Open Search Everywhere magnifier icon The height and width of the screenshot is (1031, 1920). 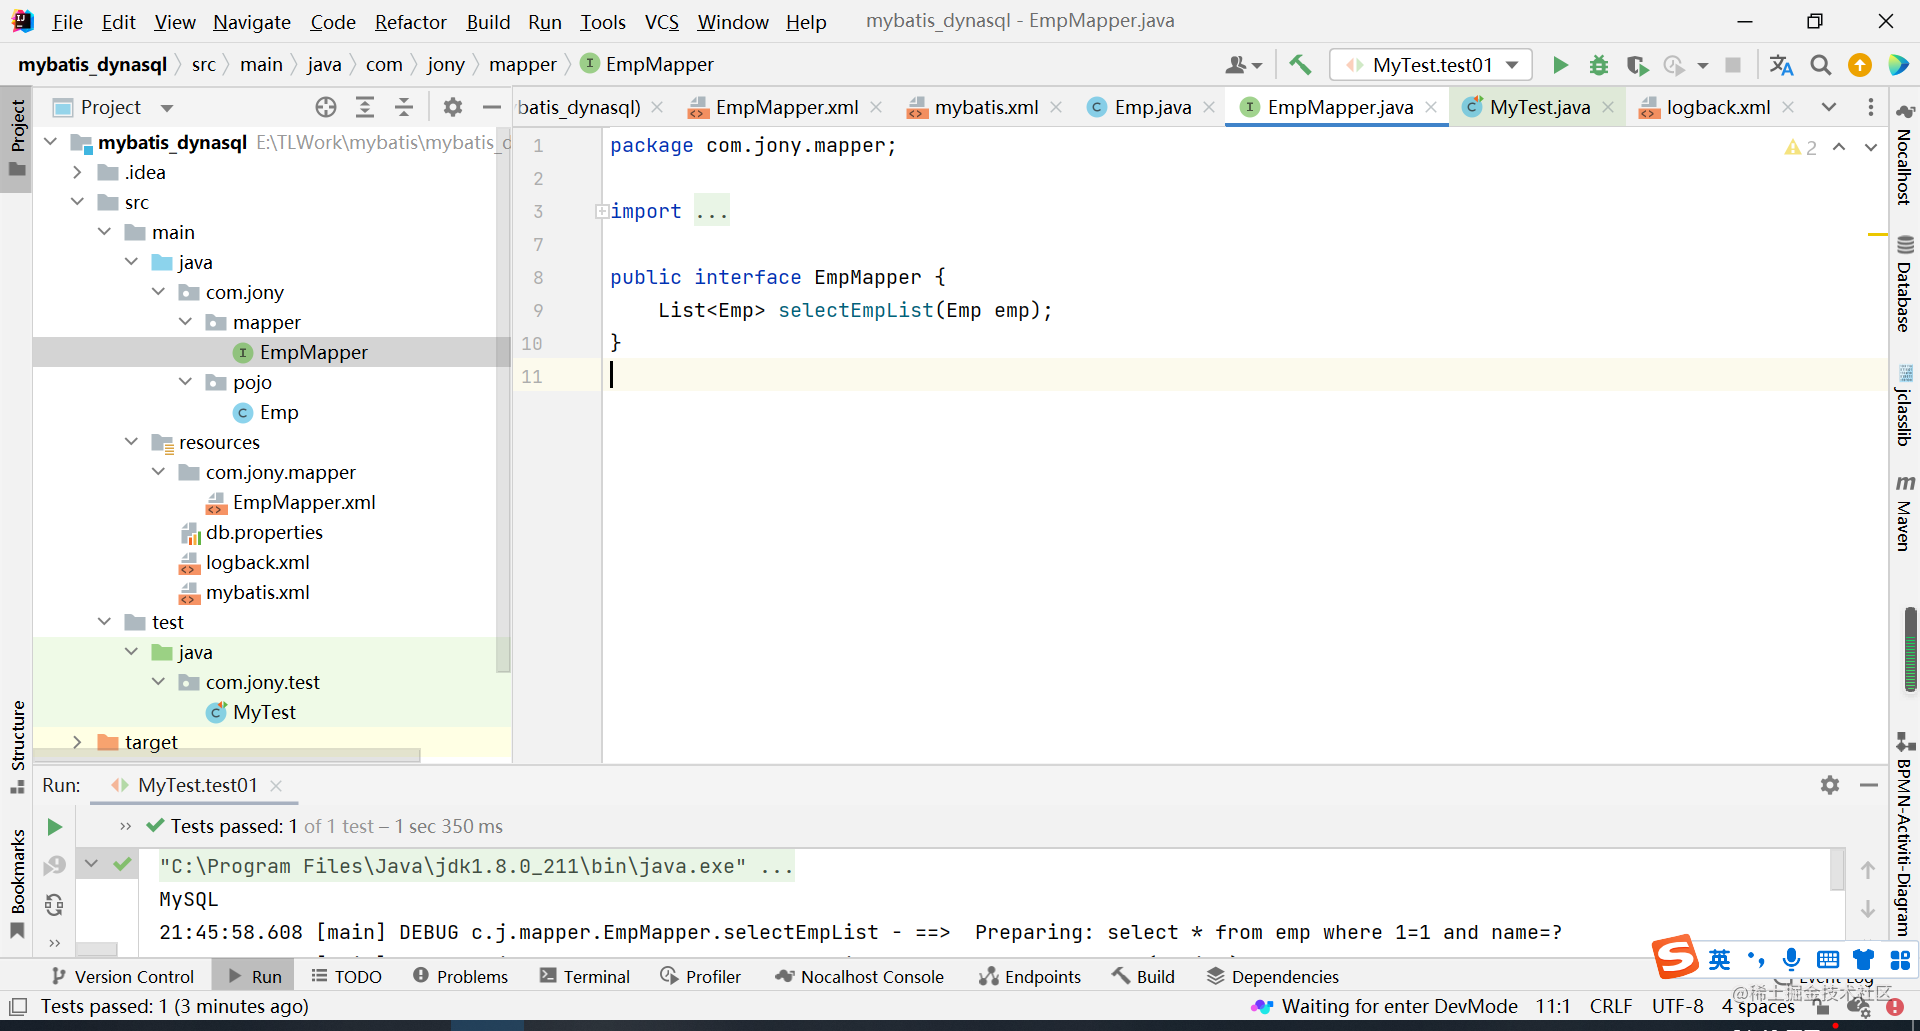tap(1821, 65)
